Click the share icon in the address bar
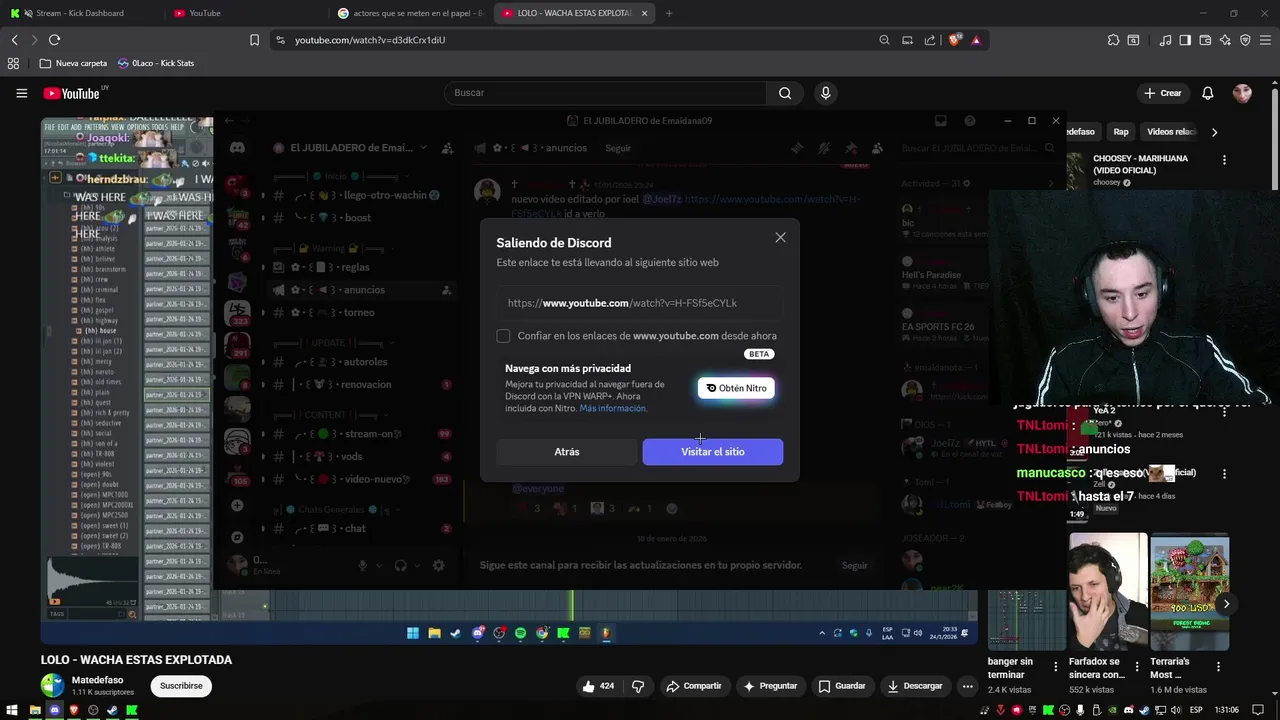The height and width of the screenshot is (720, 1280). 930,40
